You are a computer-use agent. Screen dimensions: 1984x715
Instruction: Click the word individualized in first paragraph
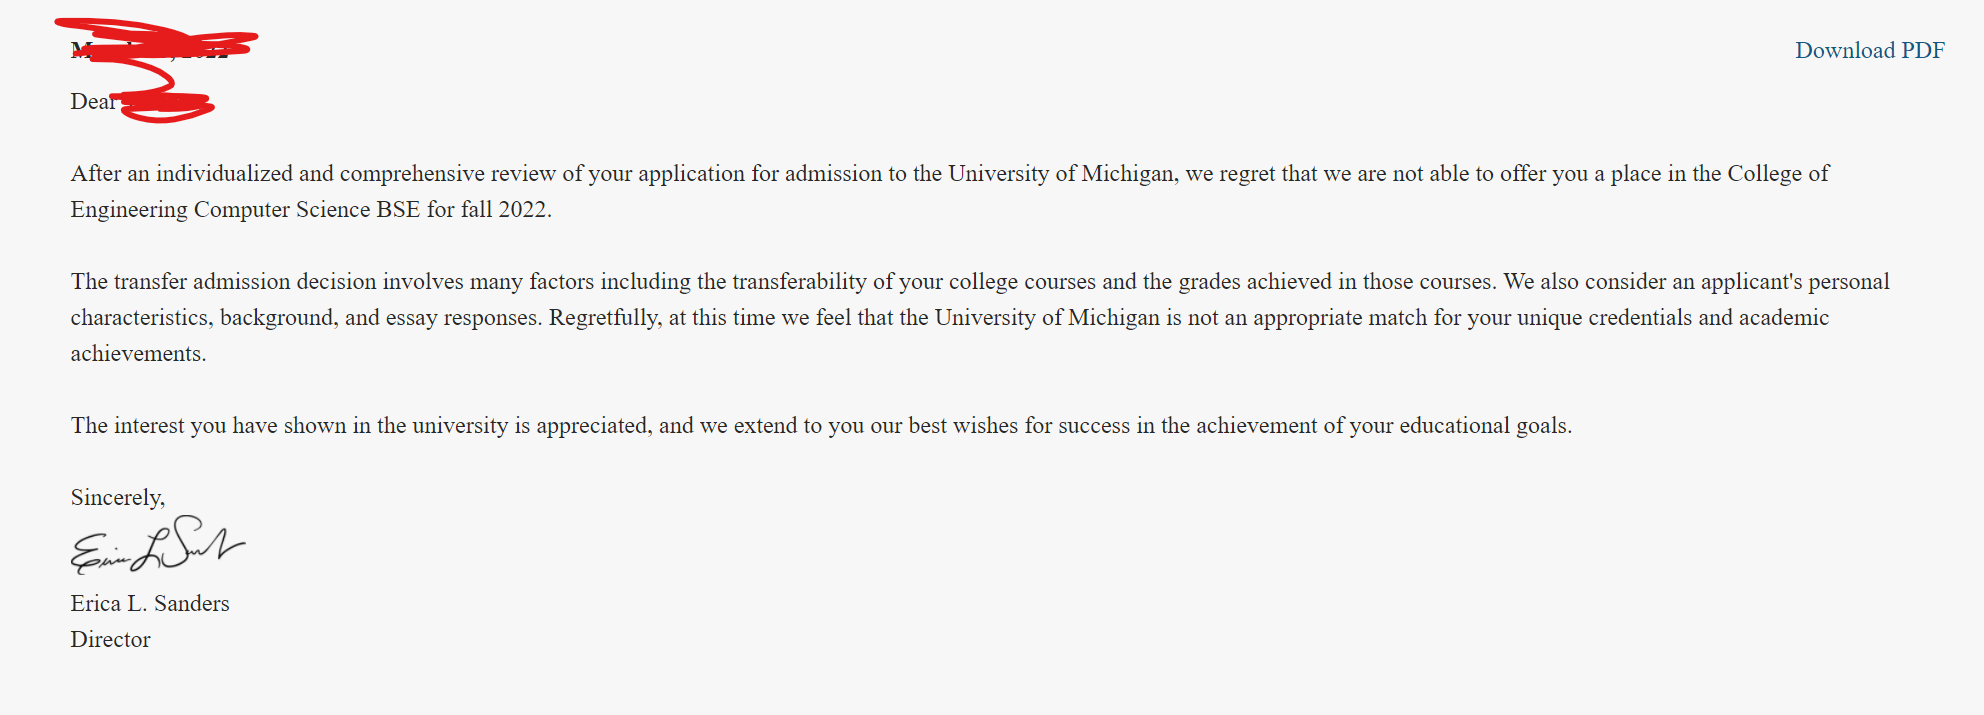click(224, 173)
